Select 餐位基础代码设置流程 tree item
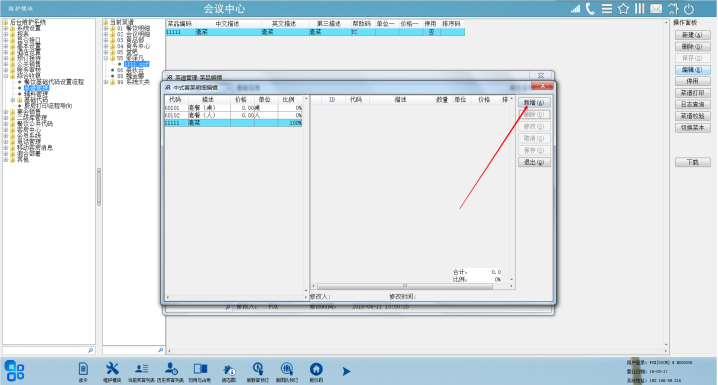This screenshot has height=385, width=718. point(54,82)
